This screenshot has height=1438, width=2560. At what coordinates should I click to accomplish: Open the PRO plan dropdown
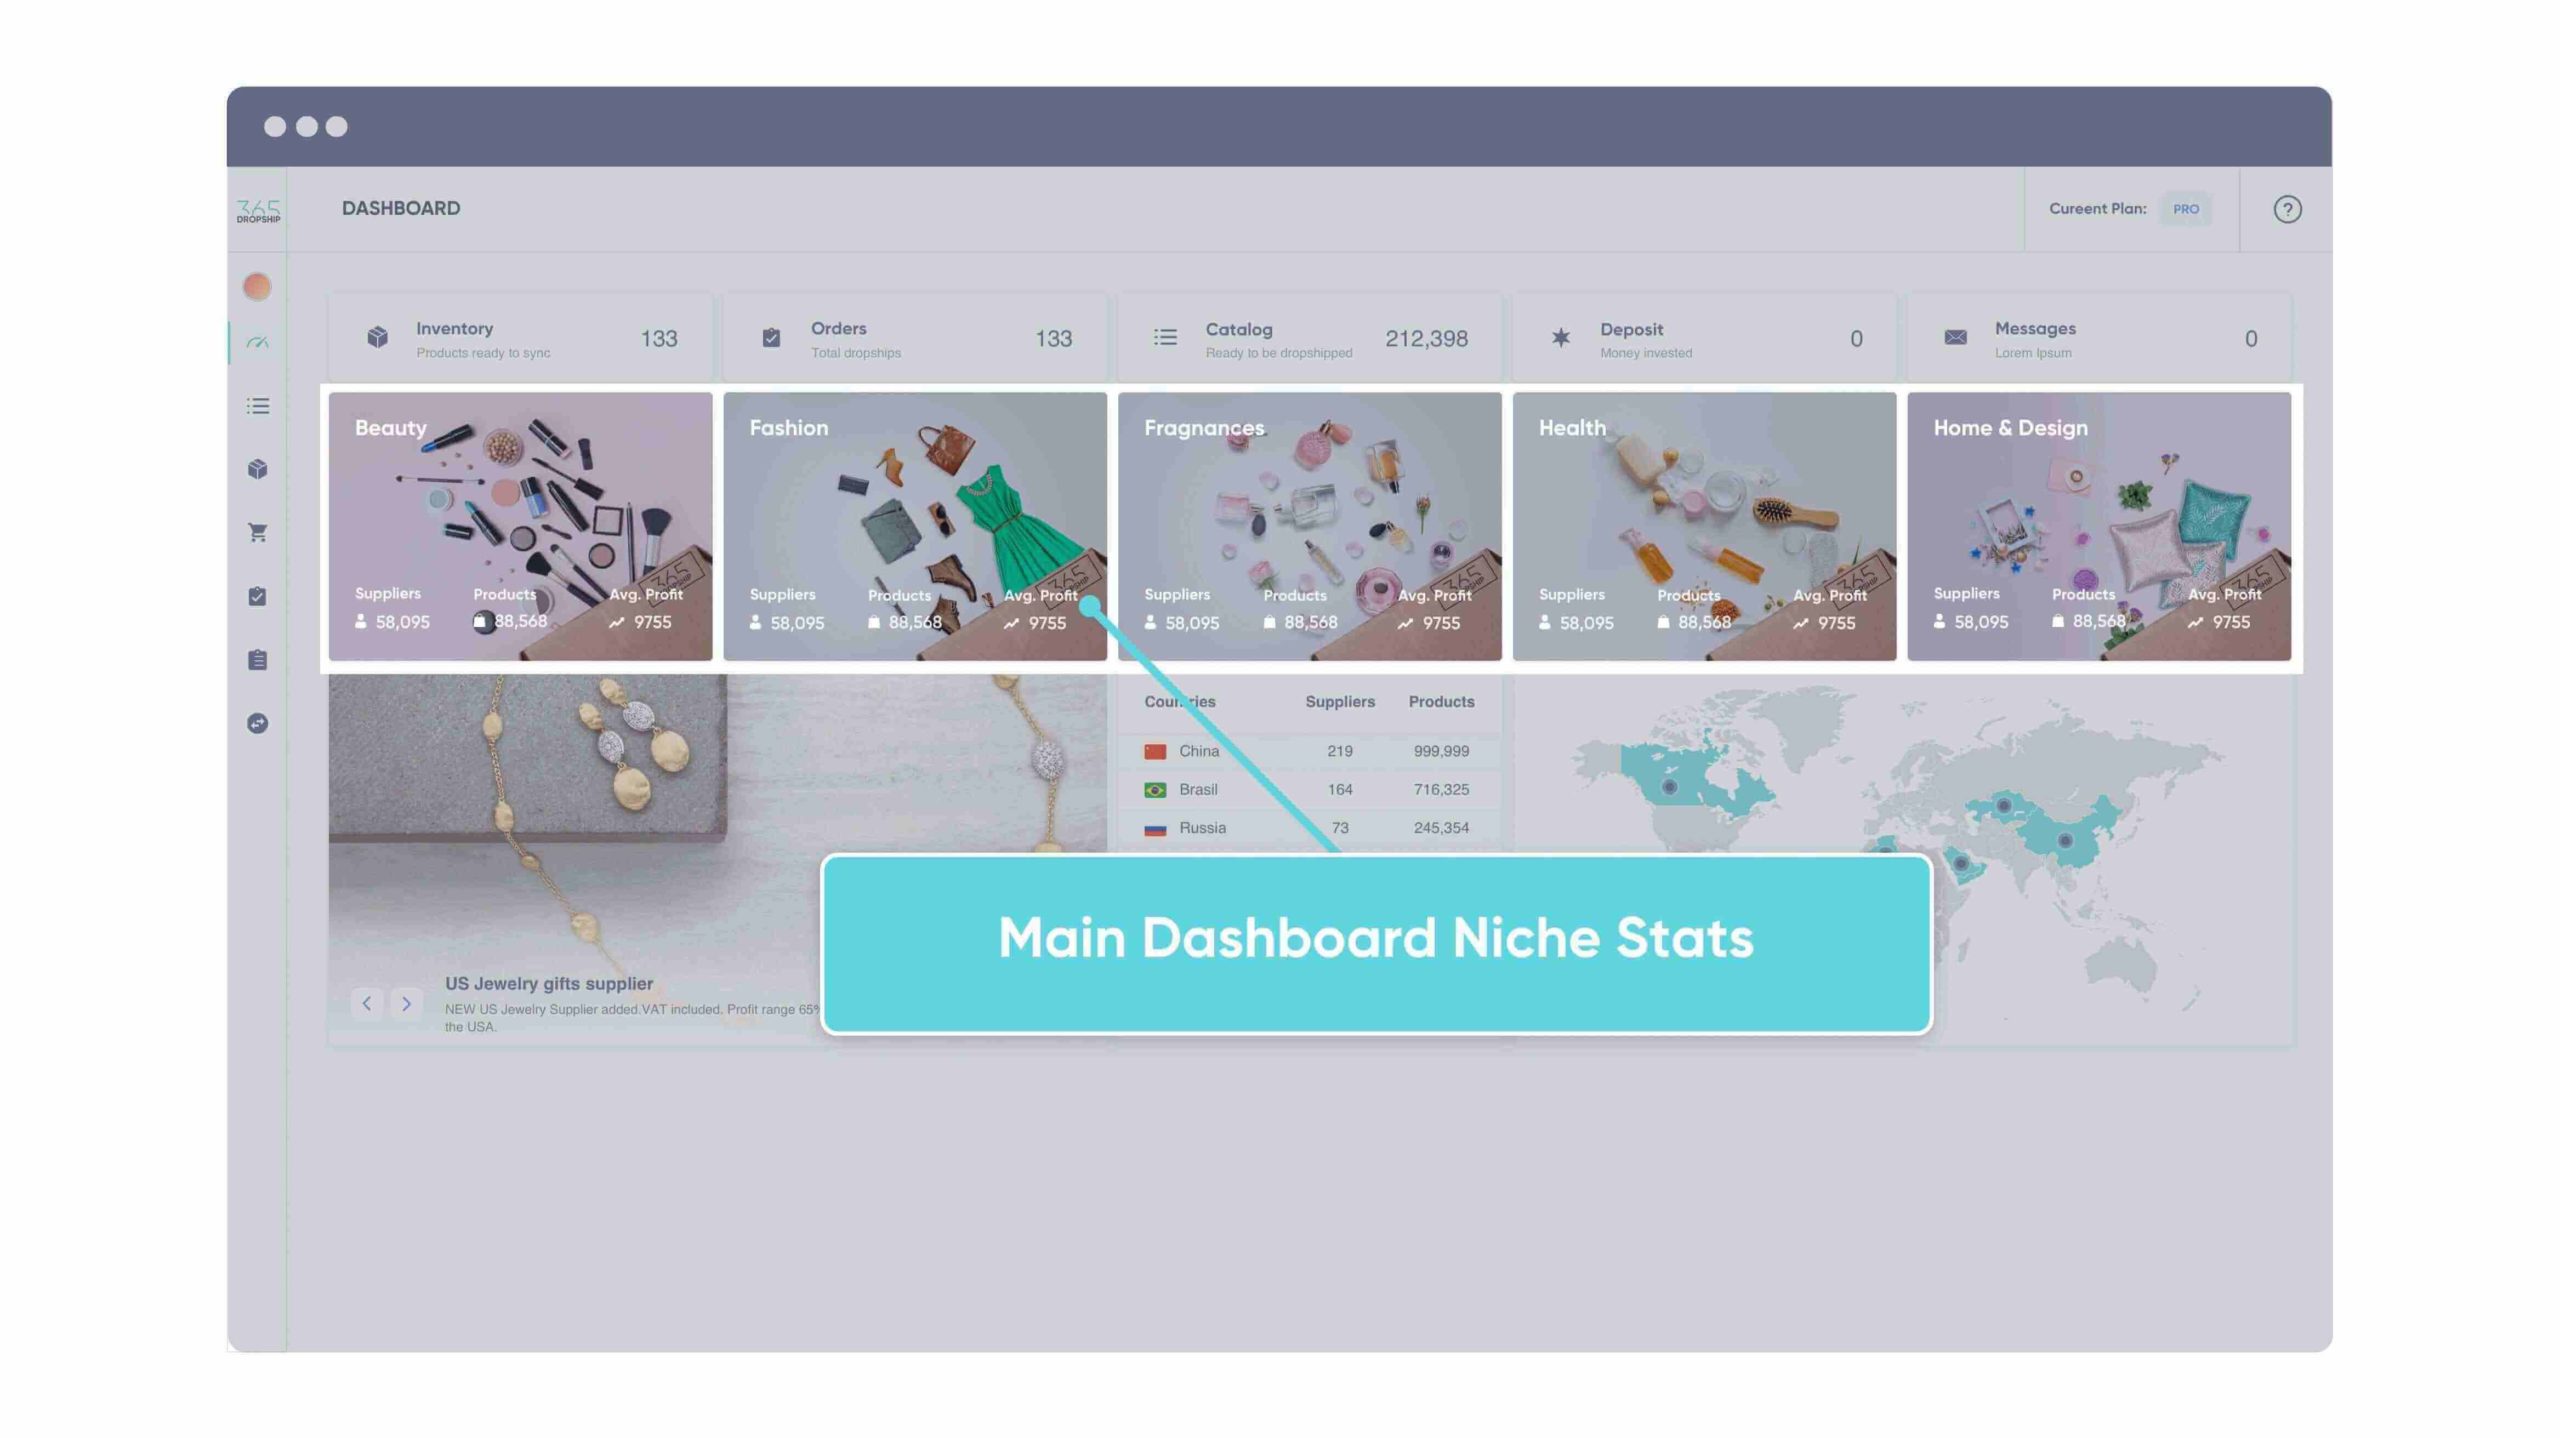[2184, 209]
